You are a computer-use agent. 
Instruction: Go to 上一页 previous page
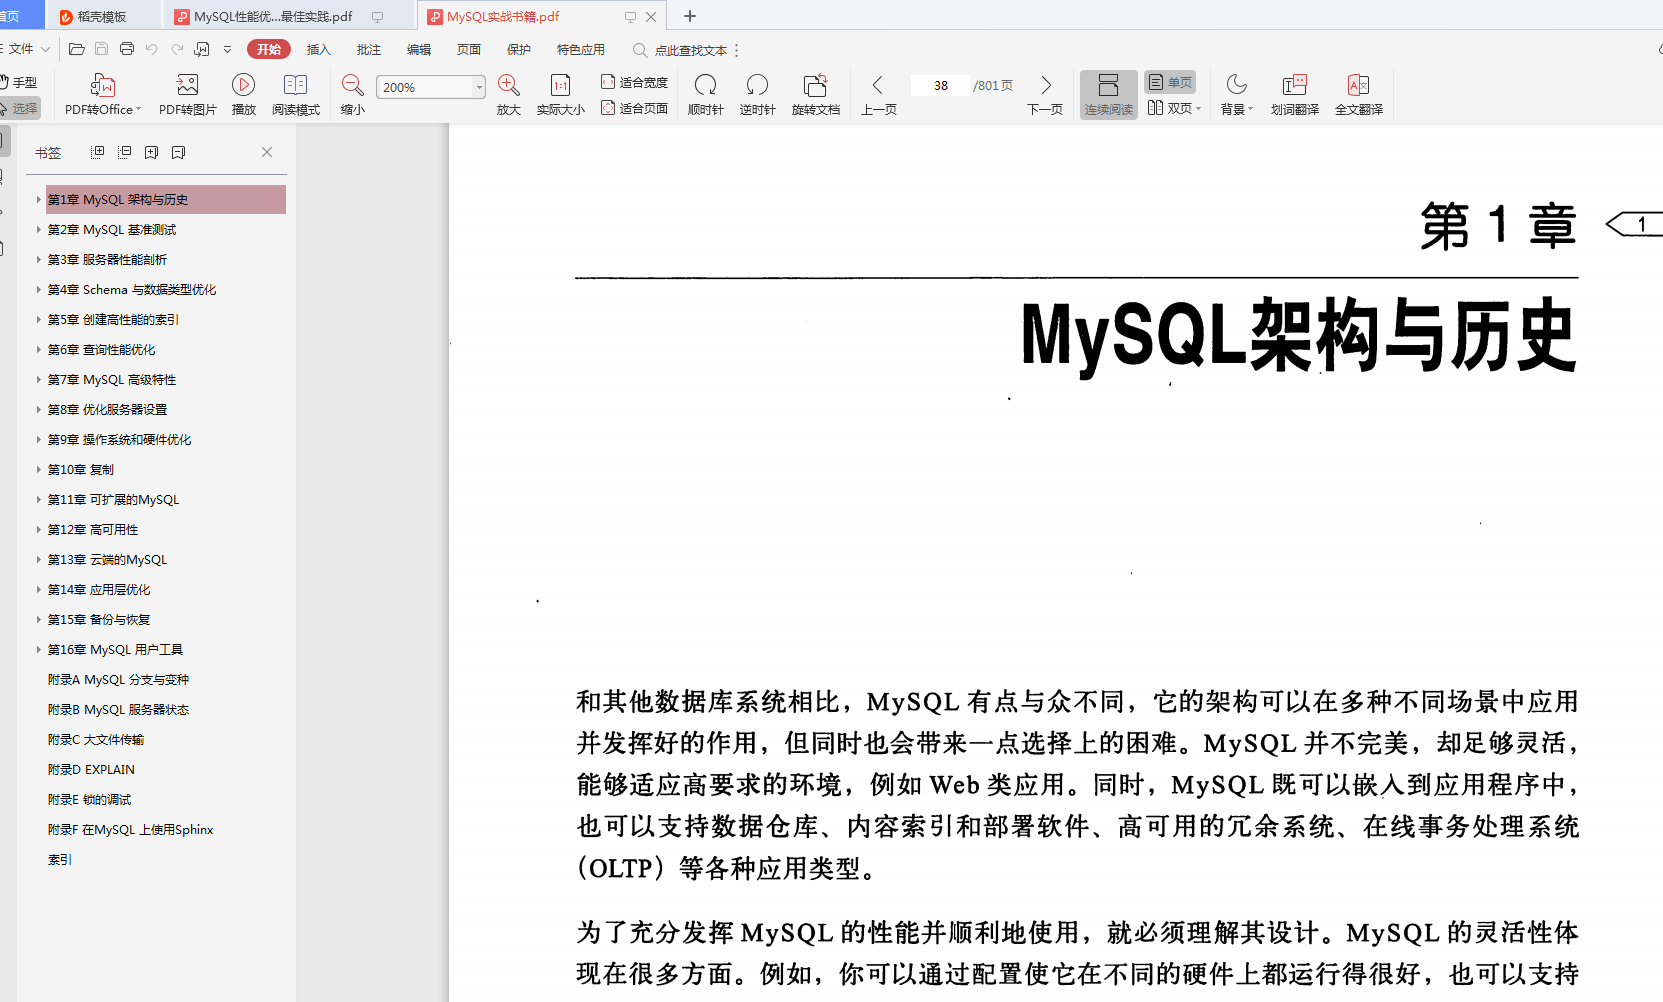point(878,94)
